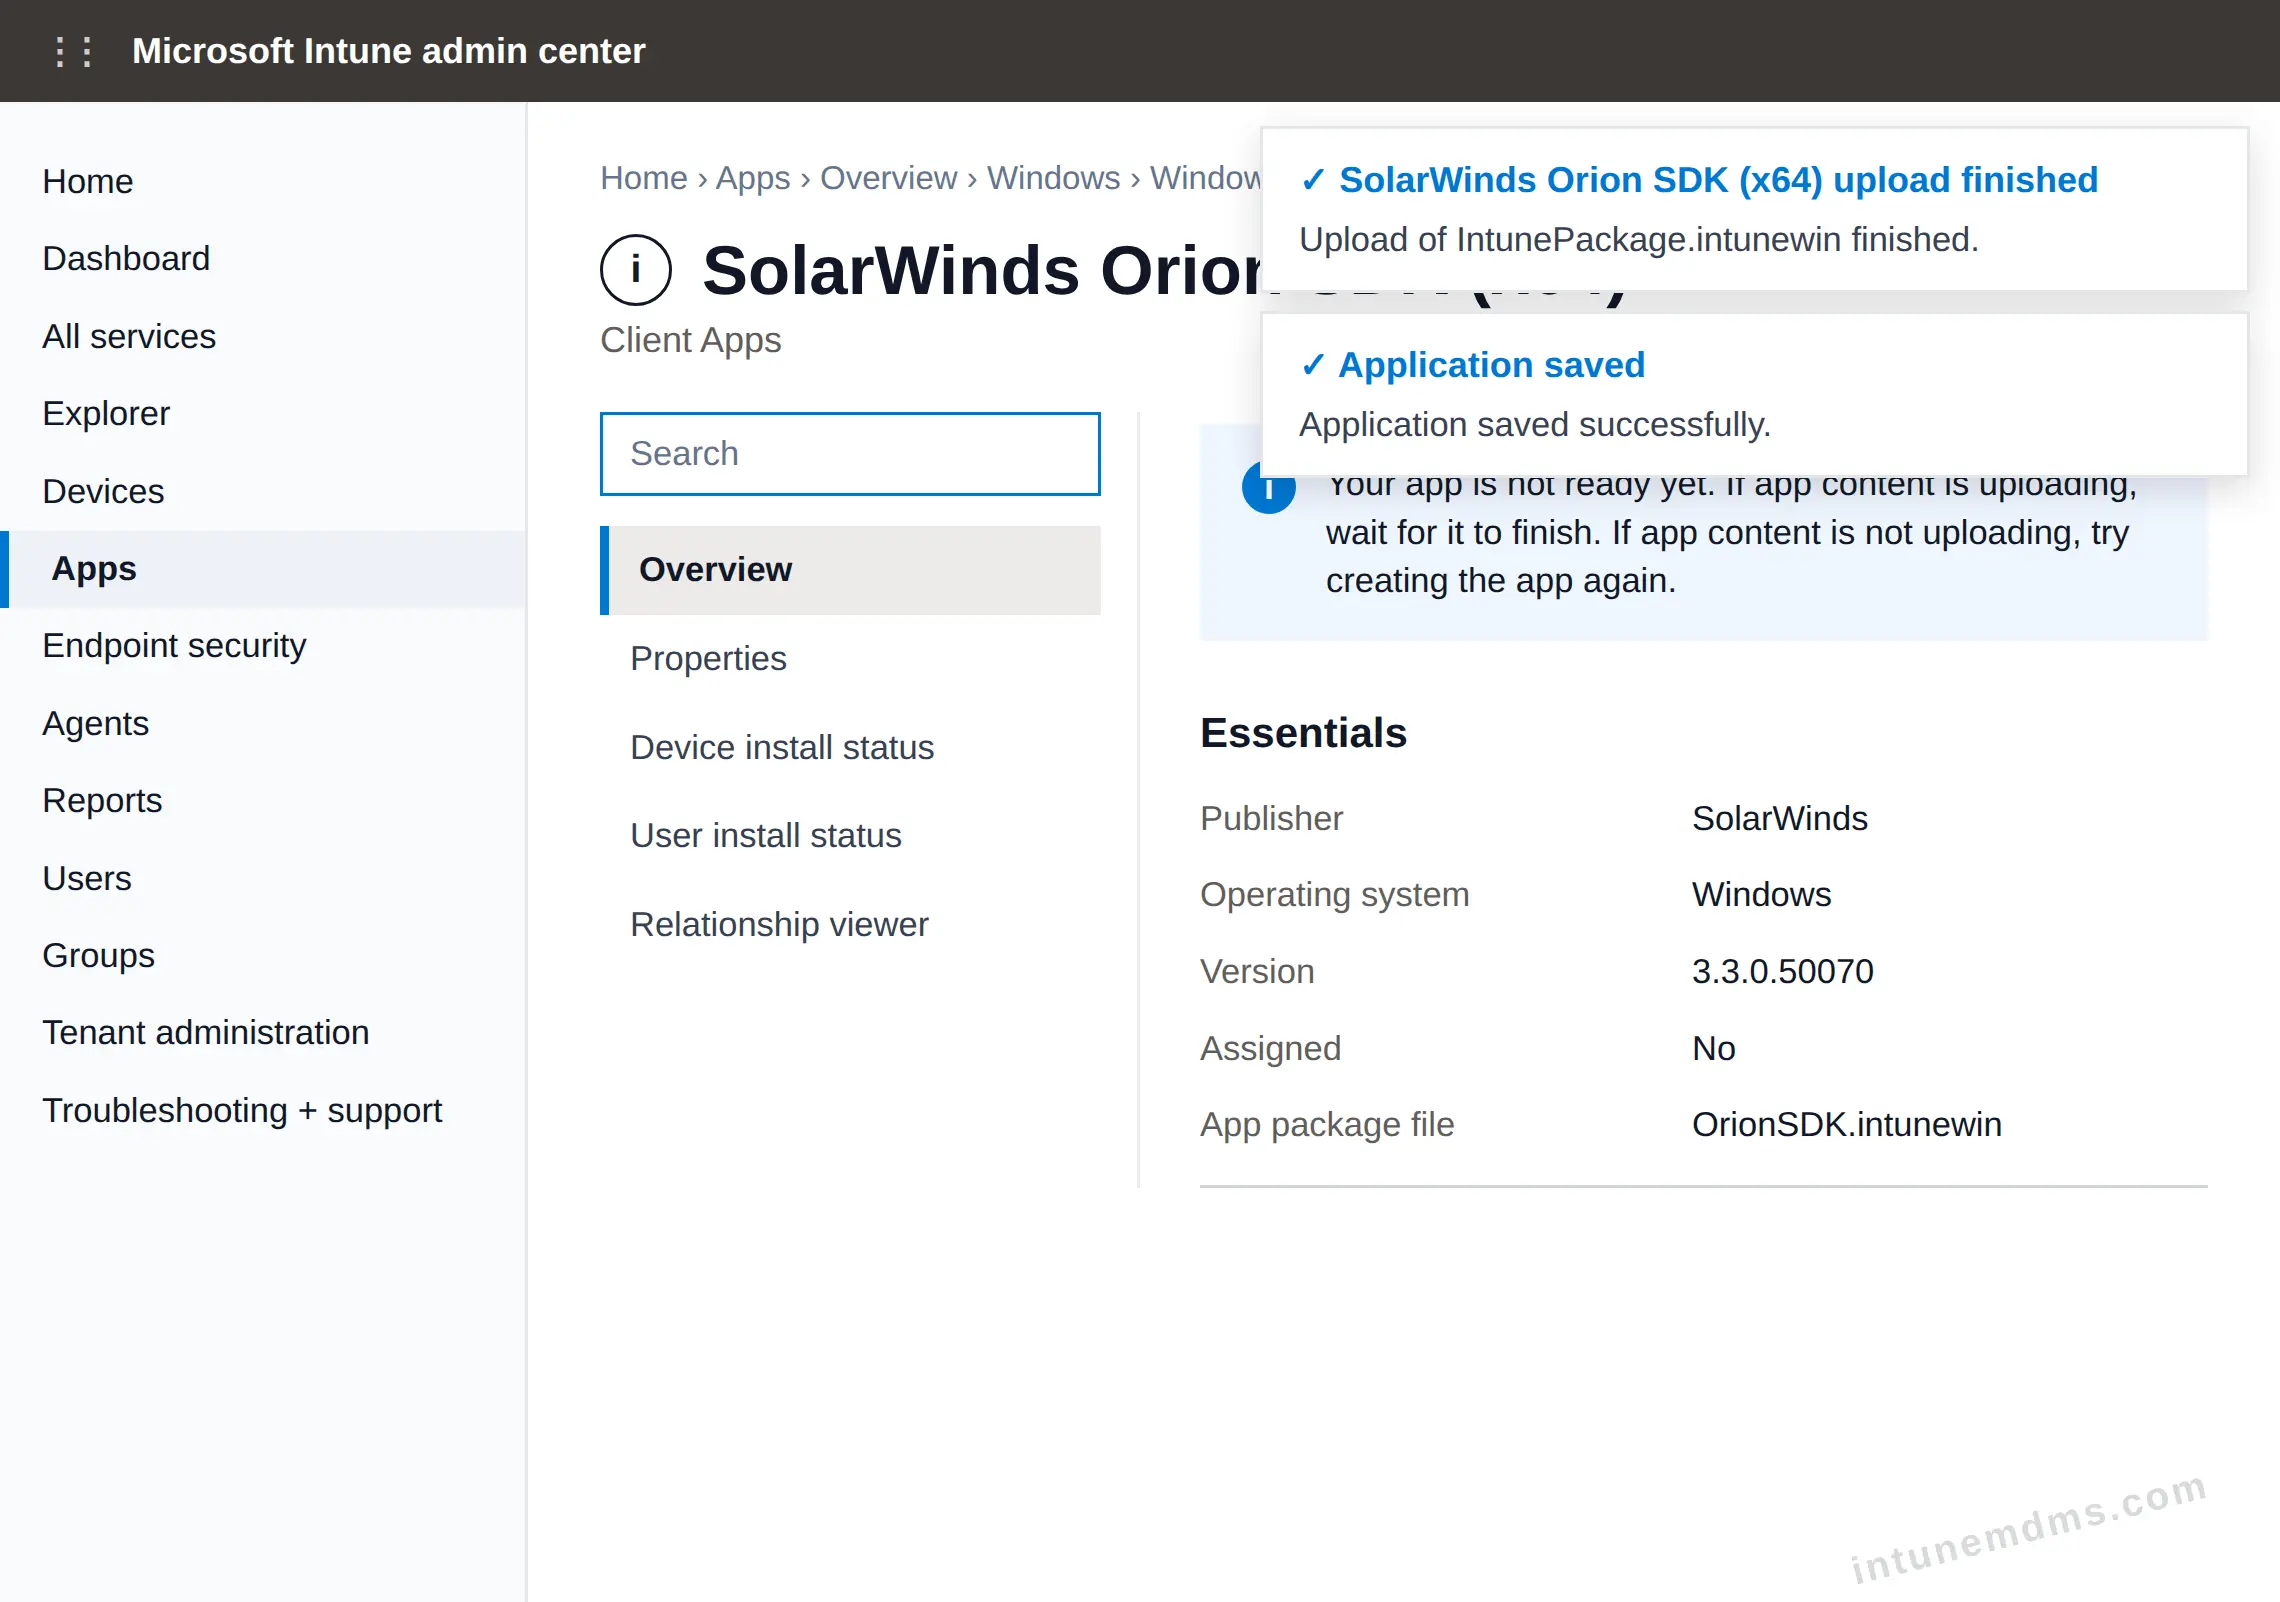The width and height of the screenshot is (2280, 1602).
Task: Click the Home breadcrumb link
Action: click(x=644, y=177)
